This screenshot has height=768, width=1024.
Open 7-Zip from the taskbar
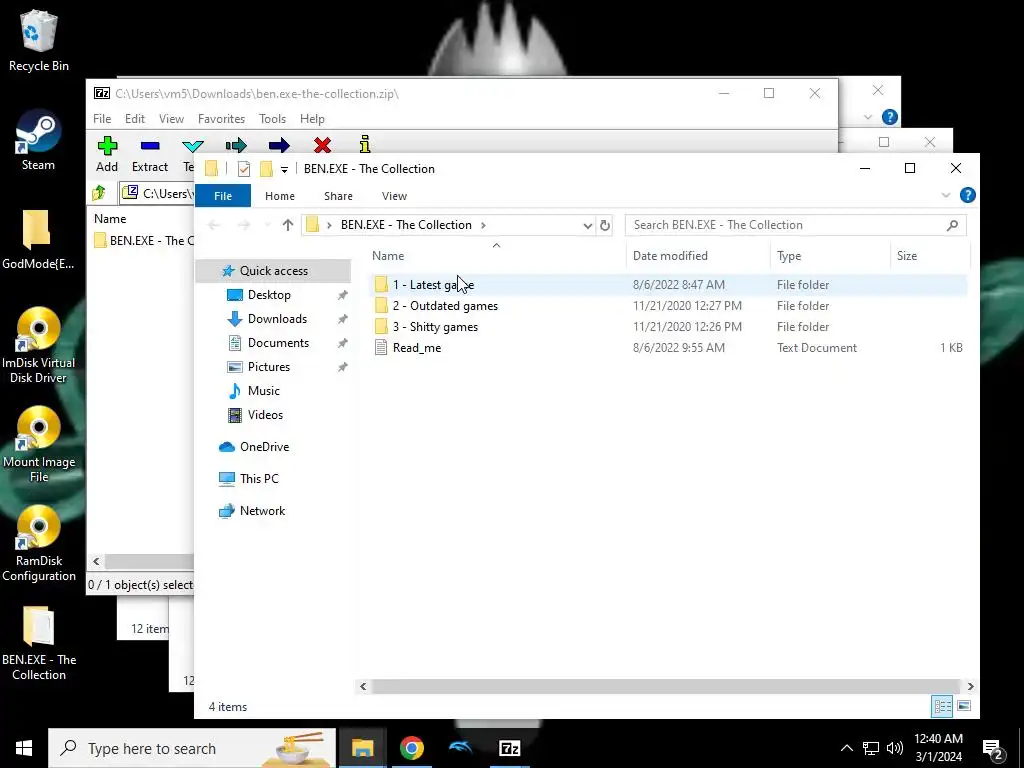[x=509, y=748]
